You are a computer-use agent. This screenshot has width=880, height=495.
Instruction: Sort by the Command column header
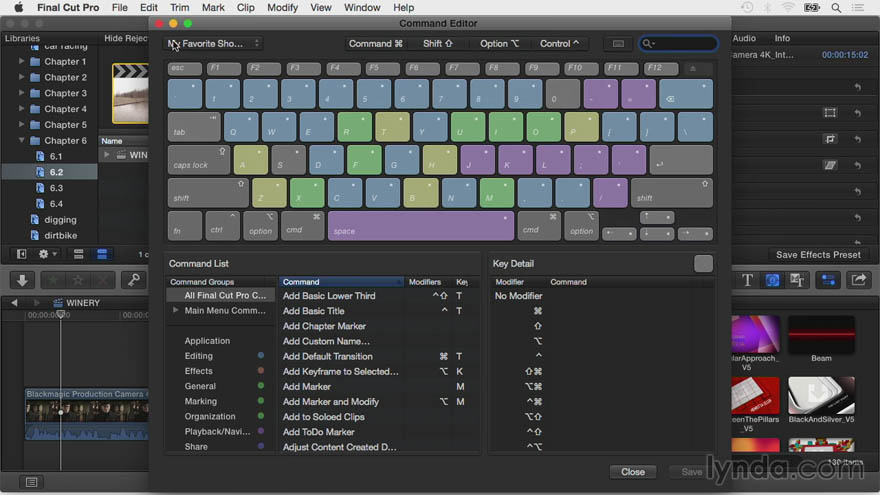click(341, 282)
